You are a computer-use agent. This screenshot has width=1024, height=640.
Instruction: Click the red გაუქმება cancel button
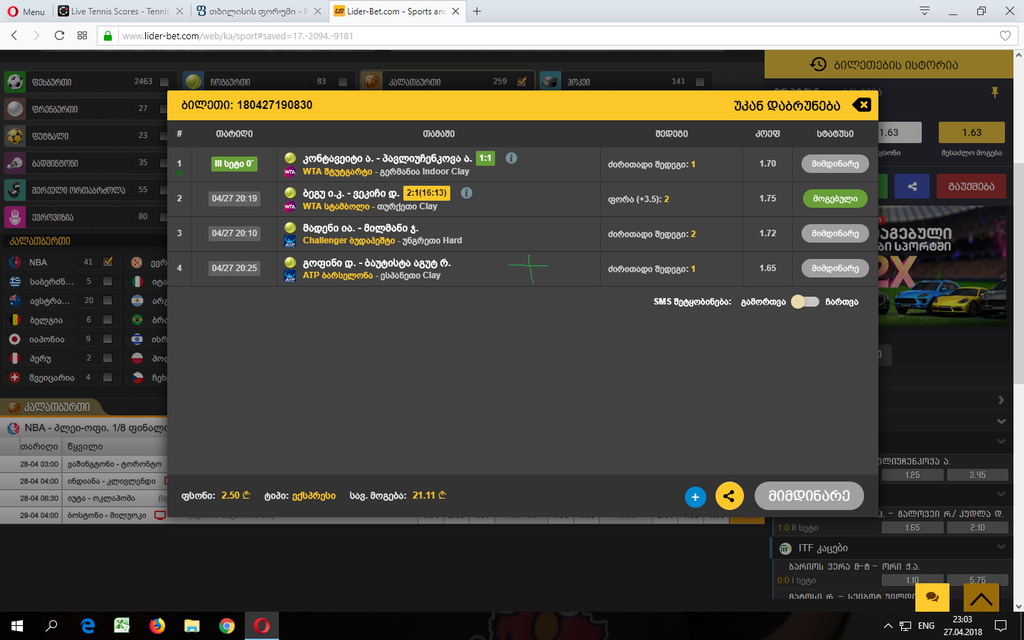[971, 186]
